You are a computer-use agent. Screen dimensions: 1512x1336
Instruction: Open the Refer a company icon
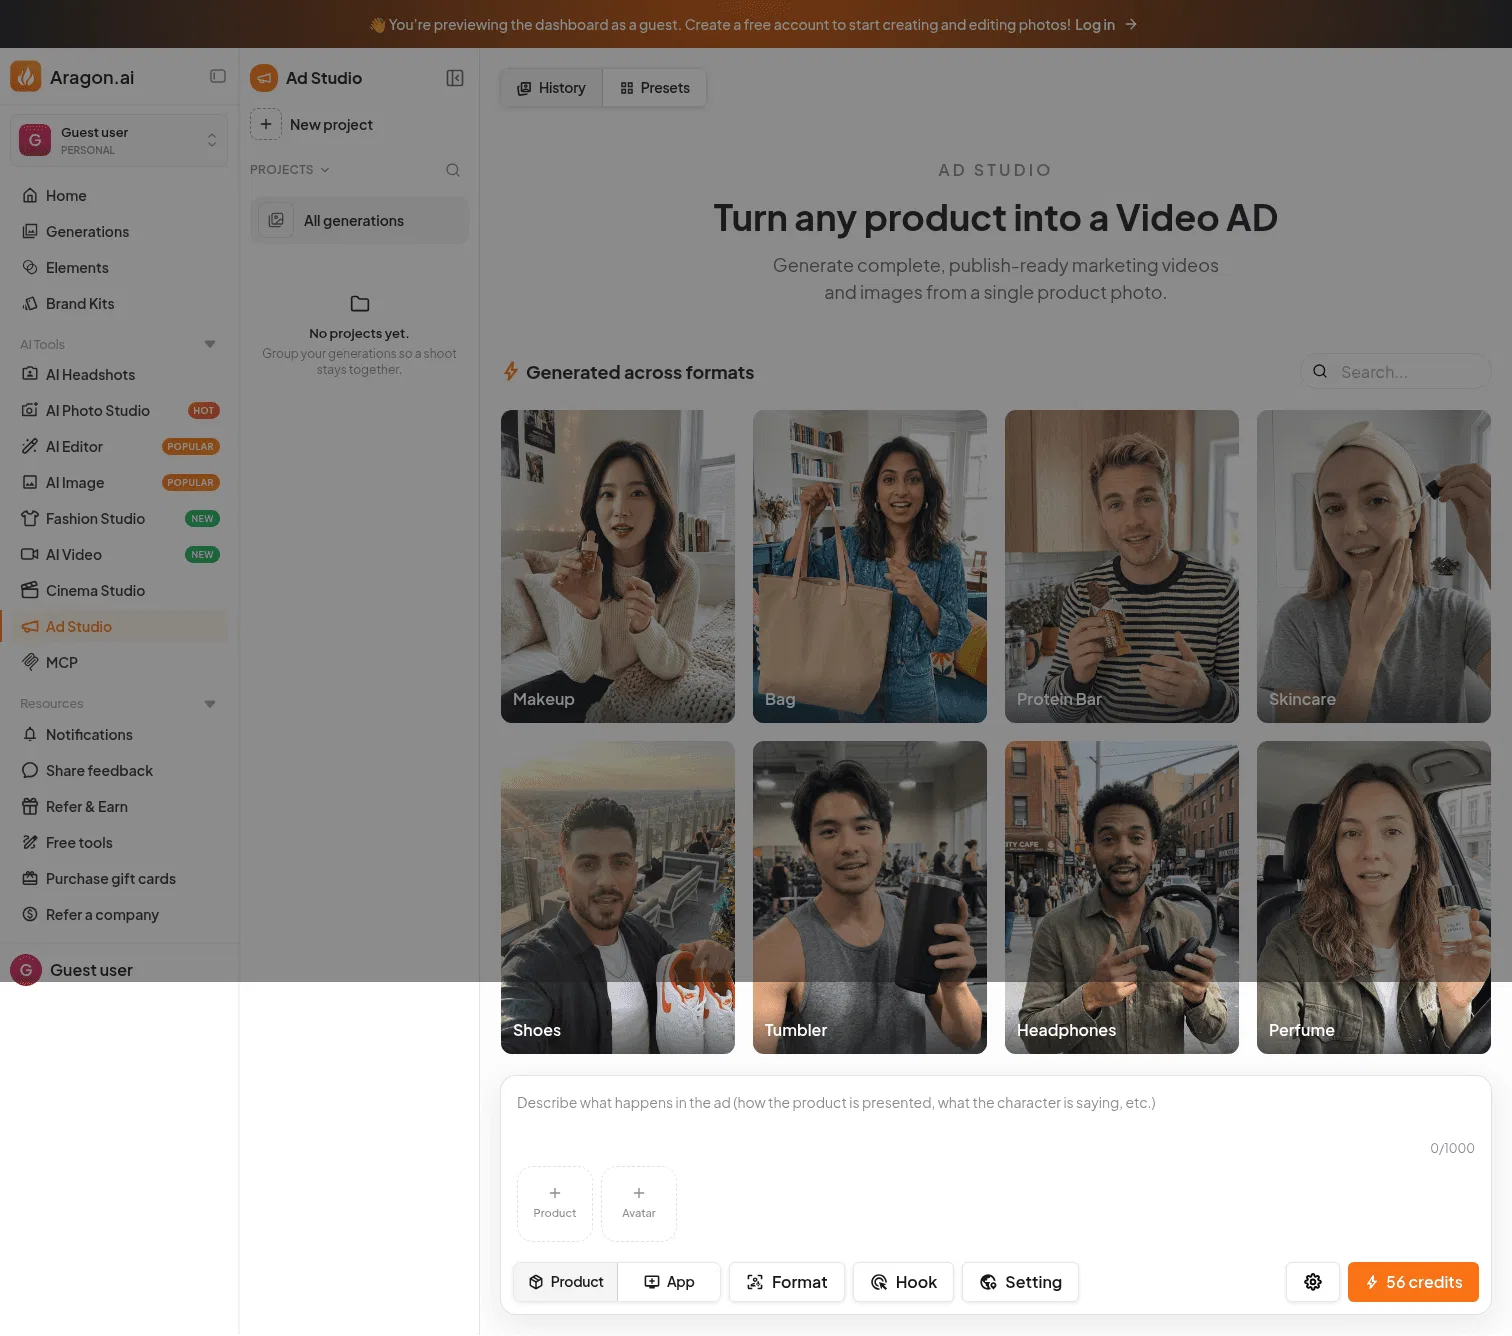click(30, 915)
